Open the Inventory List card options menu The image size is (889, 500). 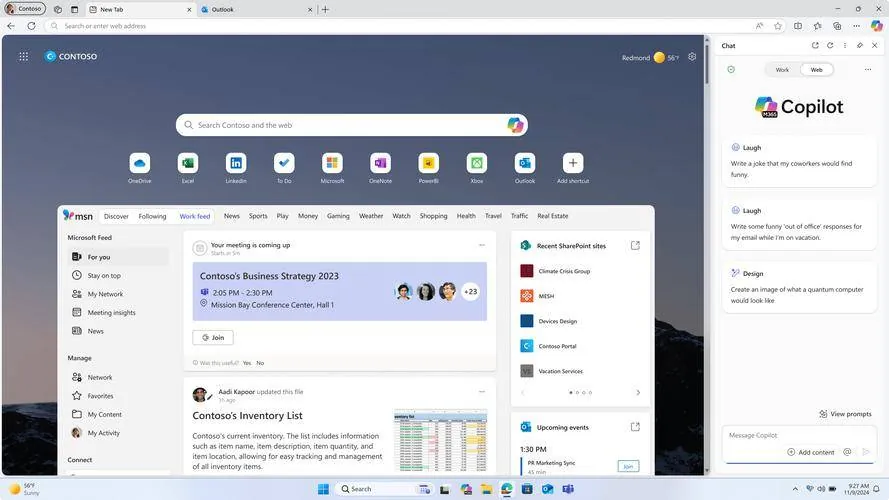click(482, 391)
